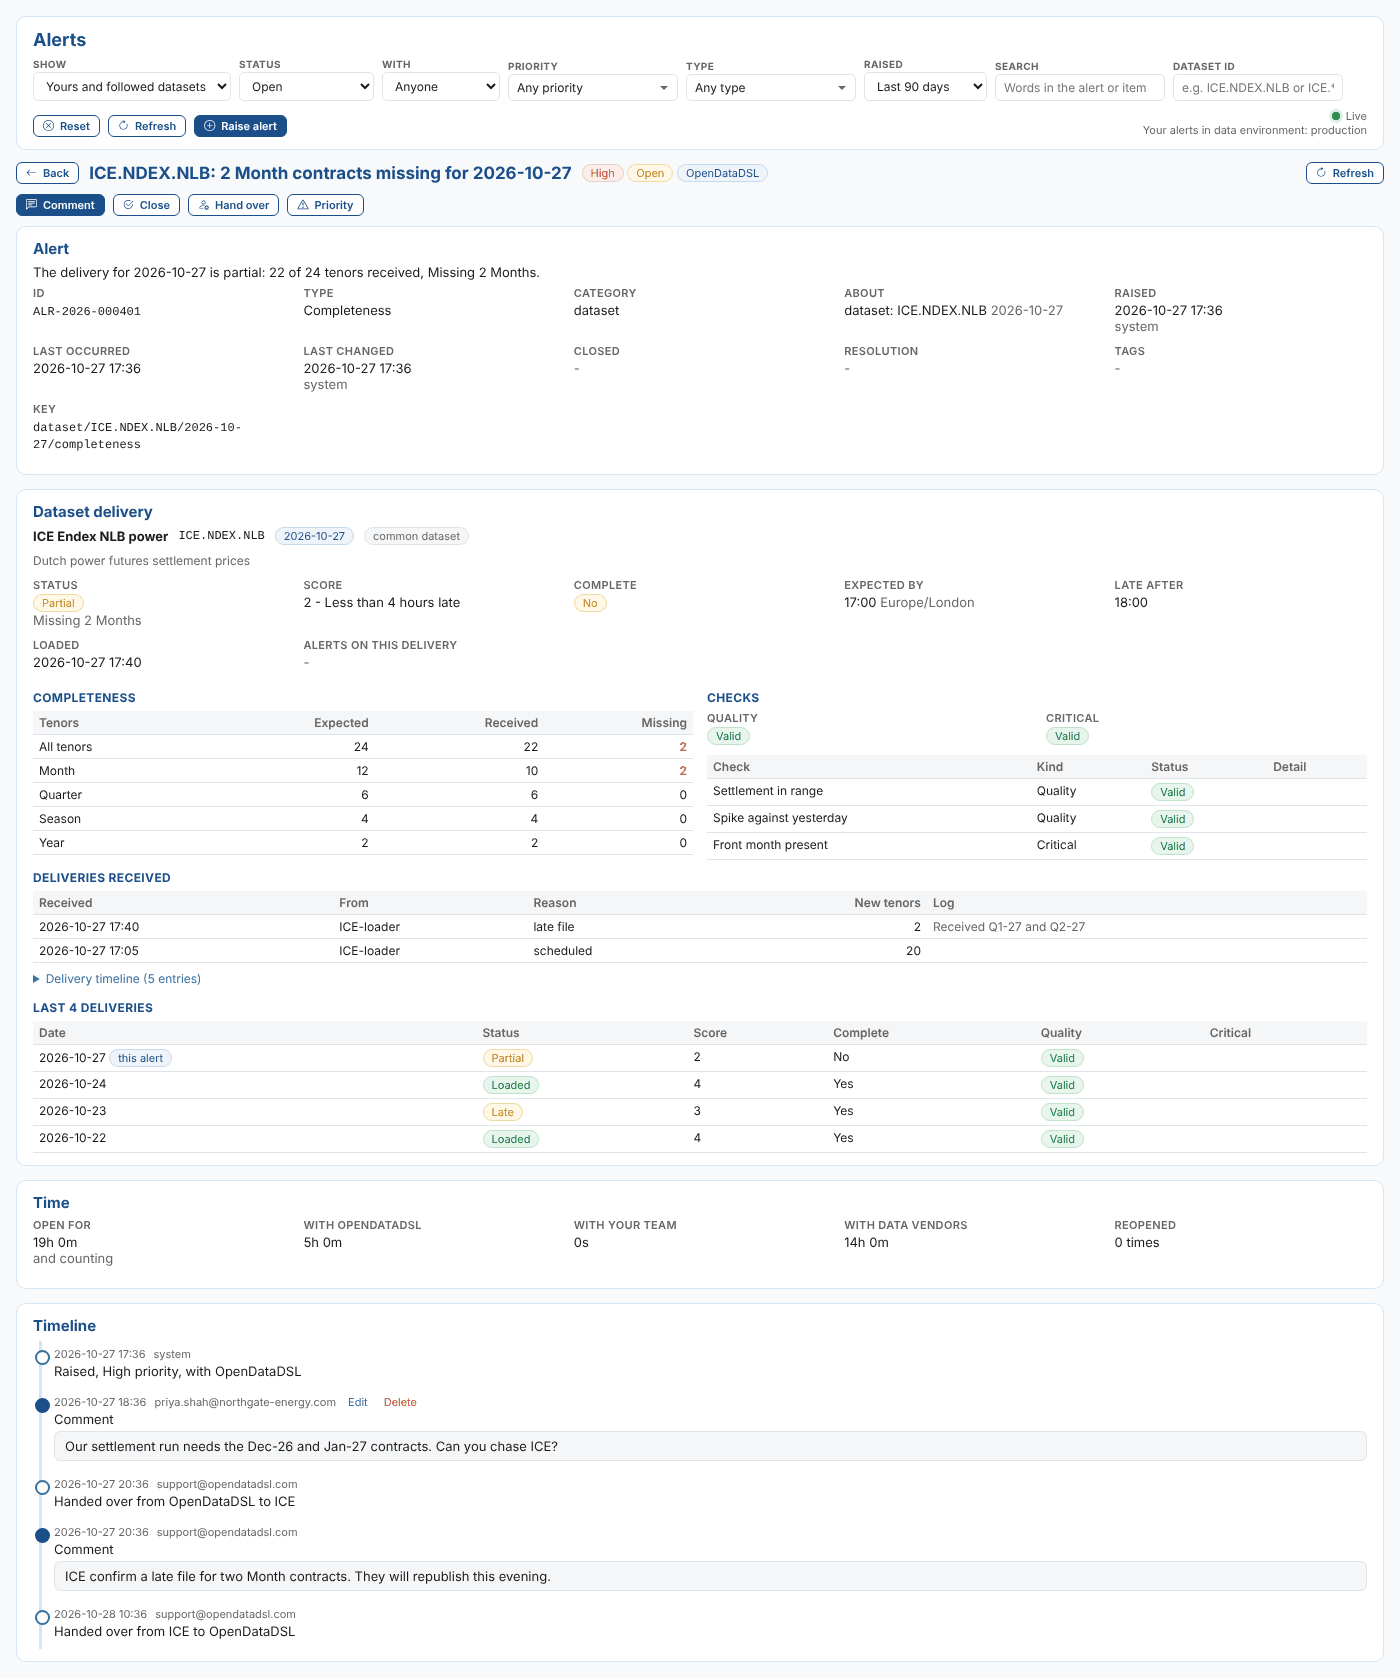
Task: Click the common dataset tag
Action: pyautogui.click(x=416, y=536)
